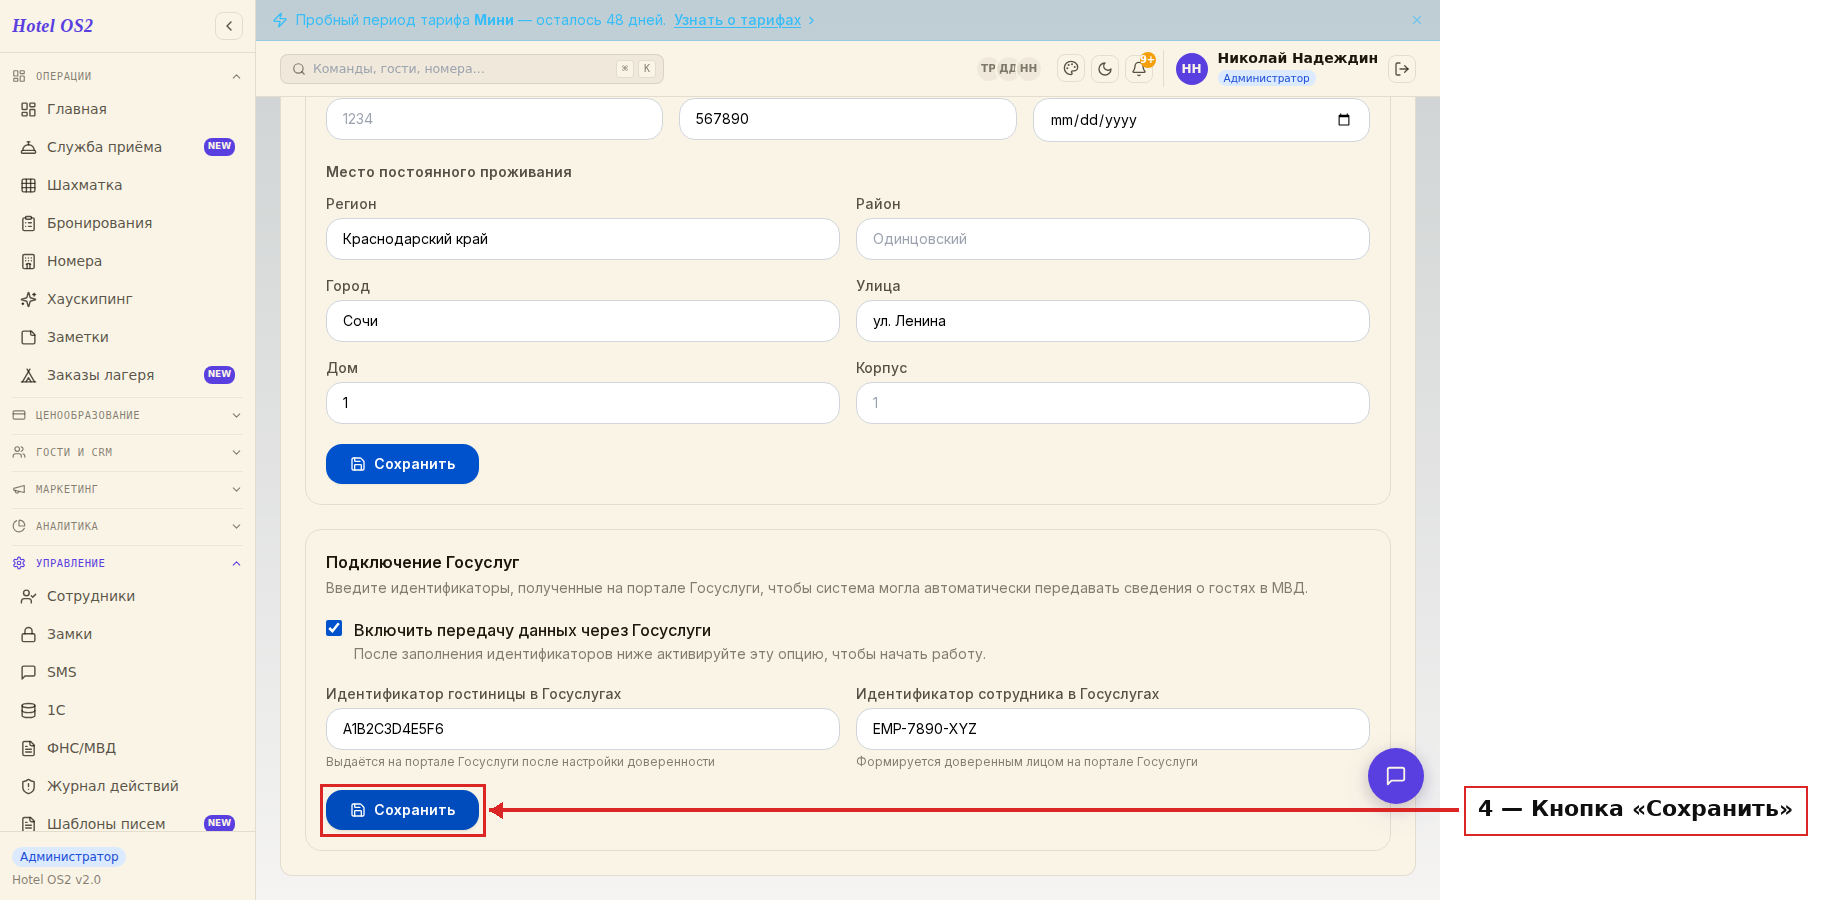Save the Госуслуги connection settings
The image size is (1831, 900).
click(402, 810)
